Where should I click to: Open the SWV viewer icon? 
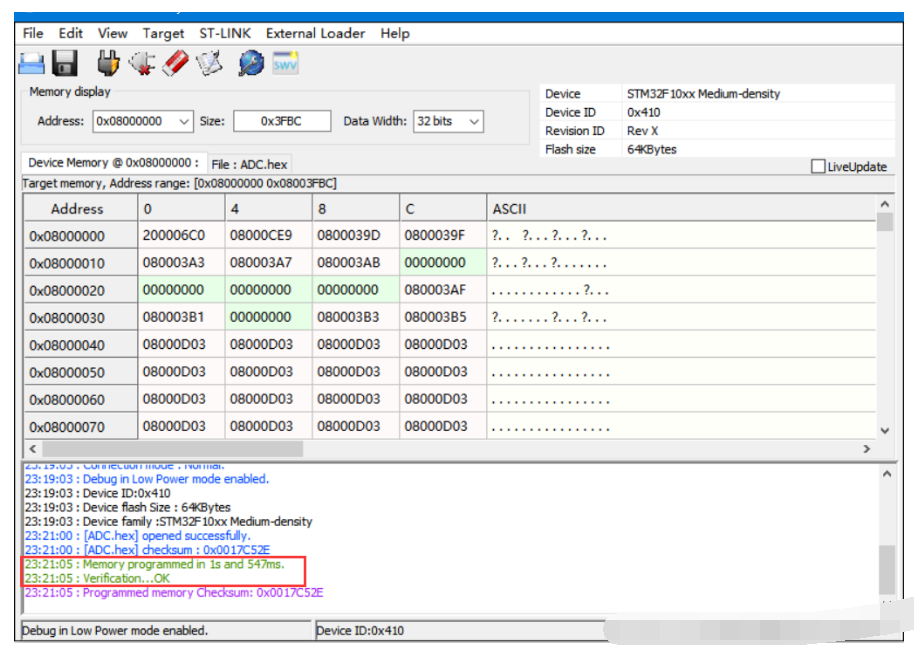point(285,63)
